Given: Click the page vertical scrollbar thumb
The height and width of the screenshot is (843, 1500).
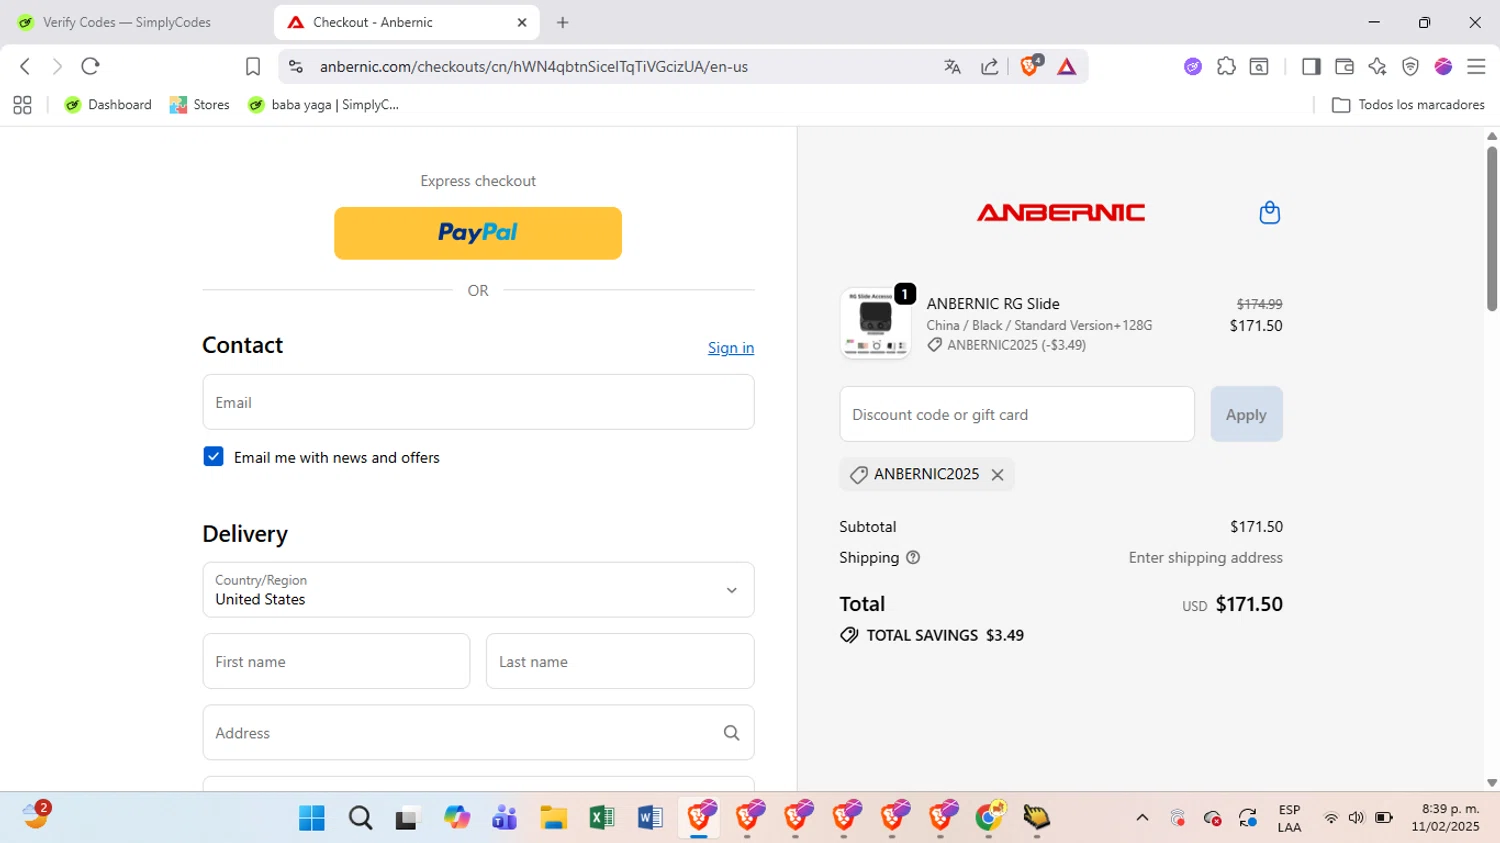Looking at the screenshot, I should 1491,228.
